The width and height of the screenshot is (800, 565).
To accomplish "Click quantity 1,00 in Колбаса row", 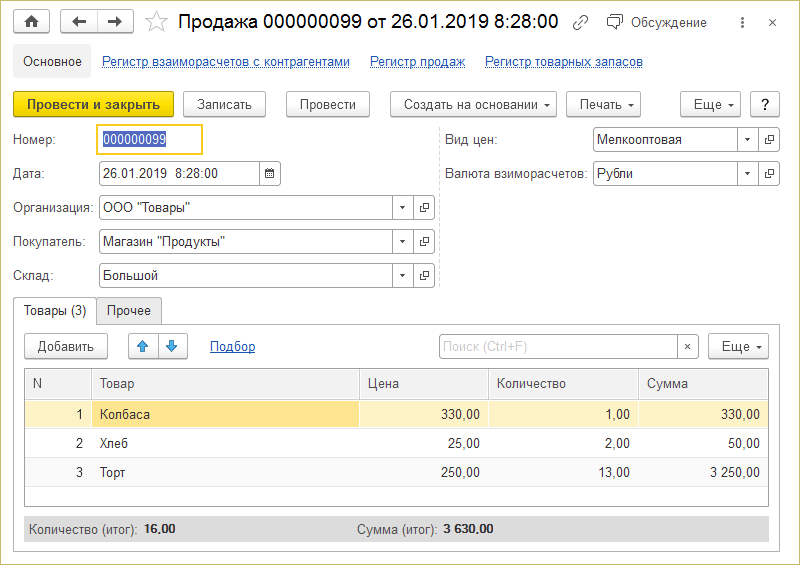I will click(564, 414).
